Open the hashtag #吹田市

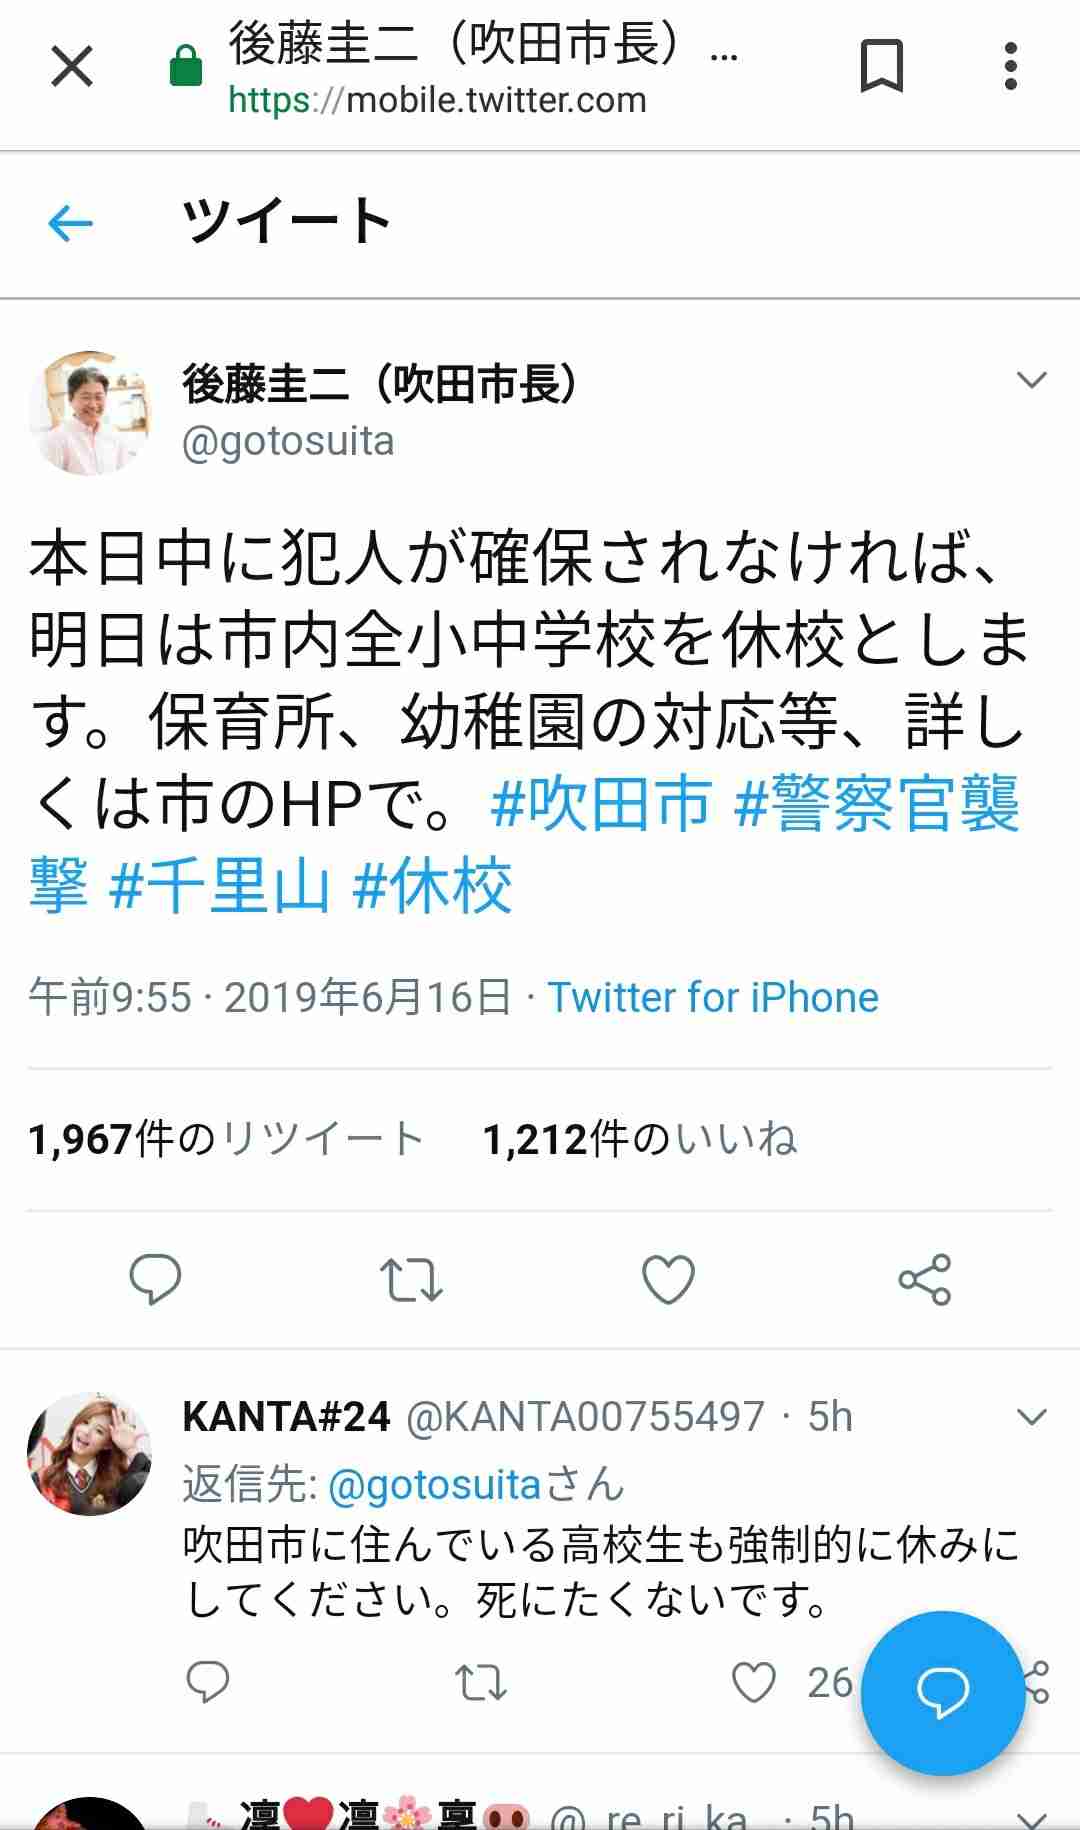[602, 803]
